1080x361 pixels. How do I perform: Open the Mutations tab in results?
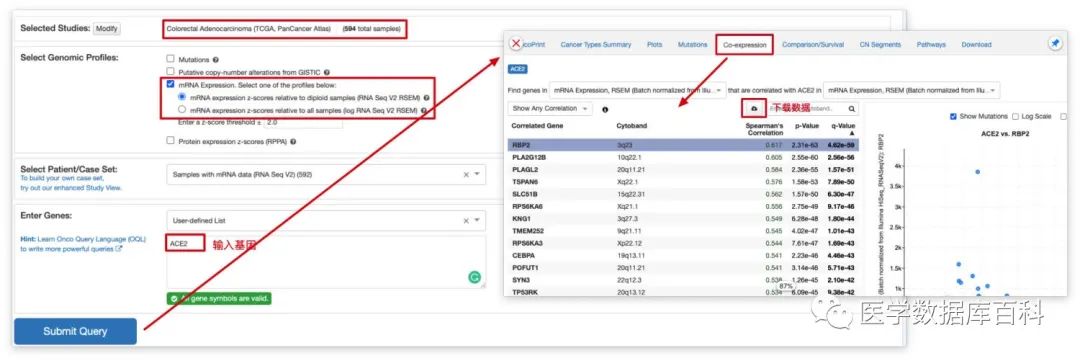tap(692, 44)
